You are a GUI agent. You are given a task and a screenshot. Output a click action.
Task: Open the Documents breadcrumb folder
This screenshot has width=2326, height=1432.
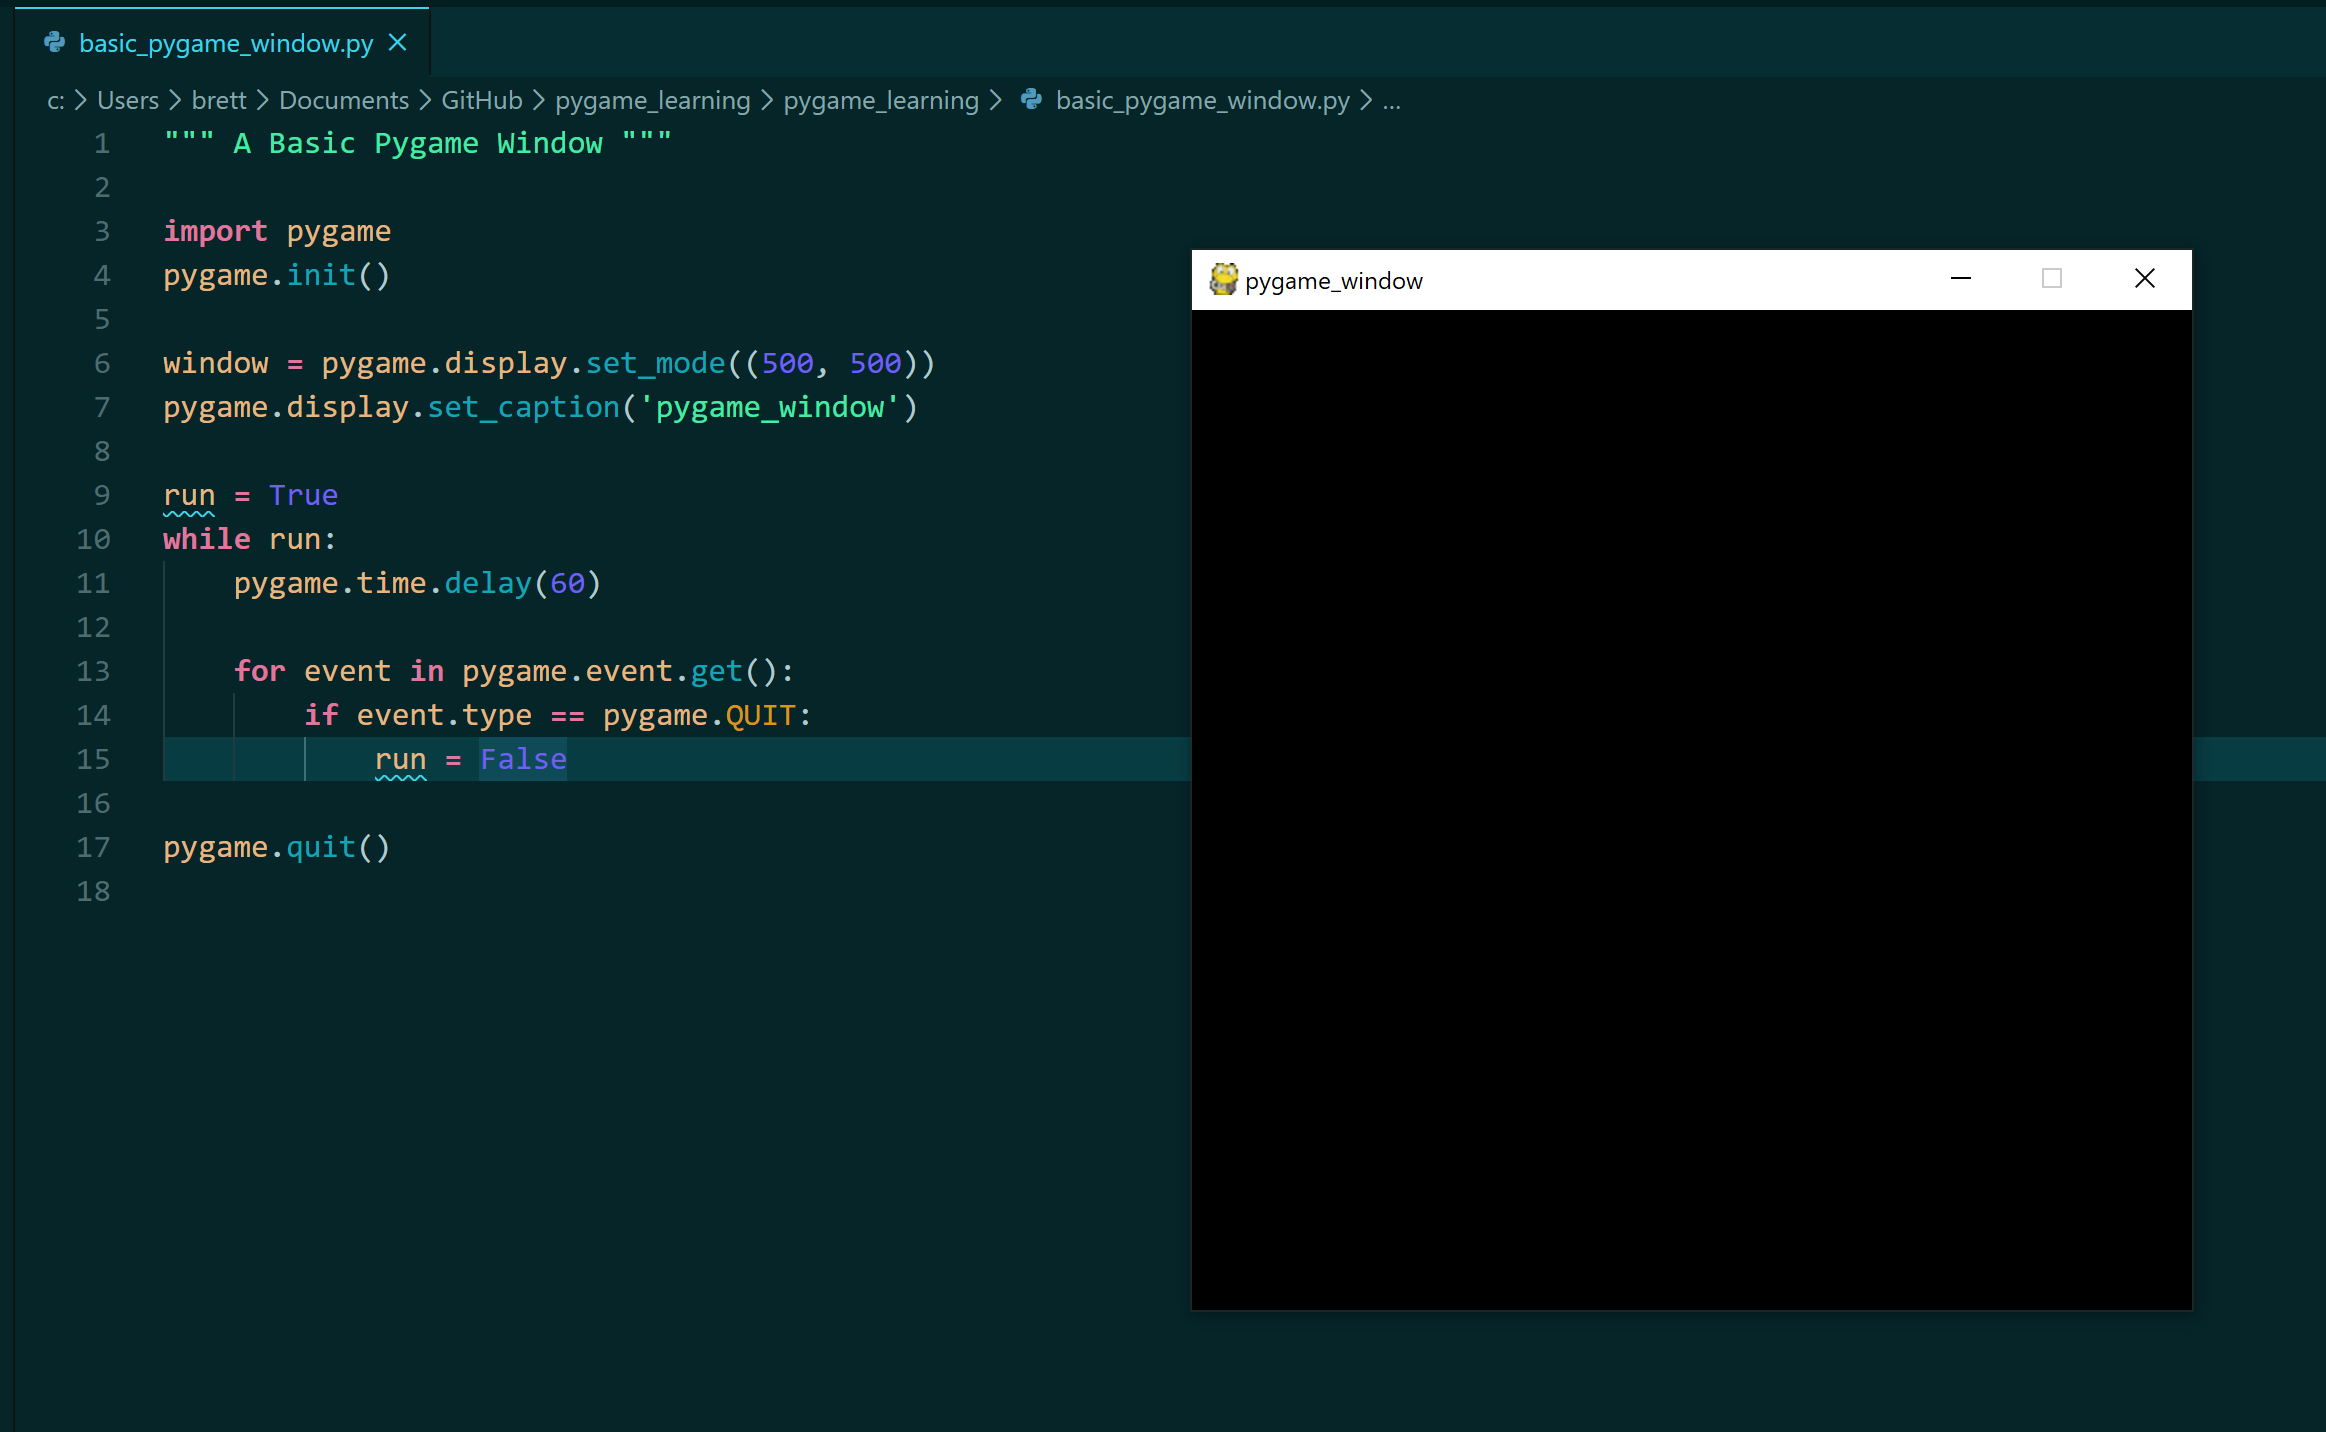pos(343,100)
